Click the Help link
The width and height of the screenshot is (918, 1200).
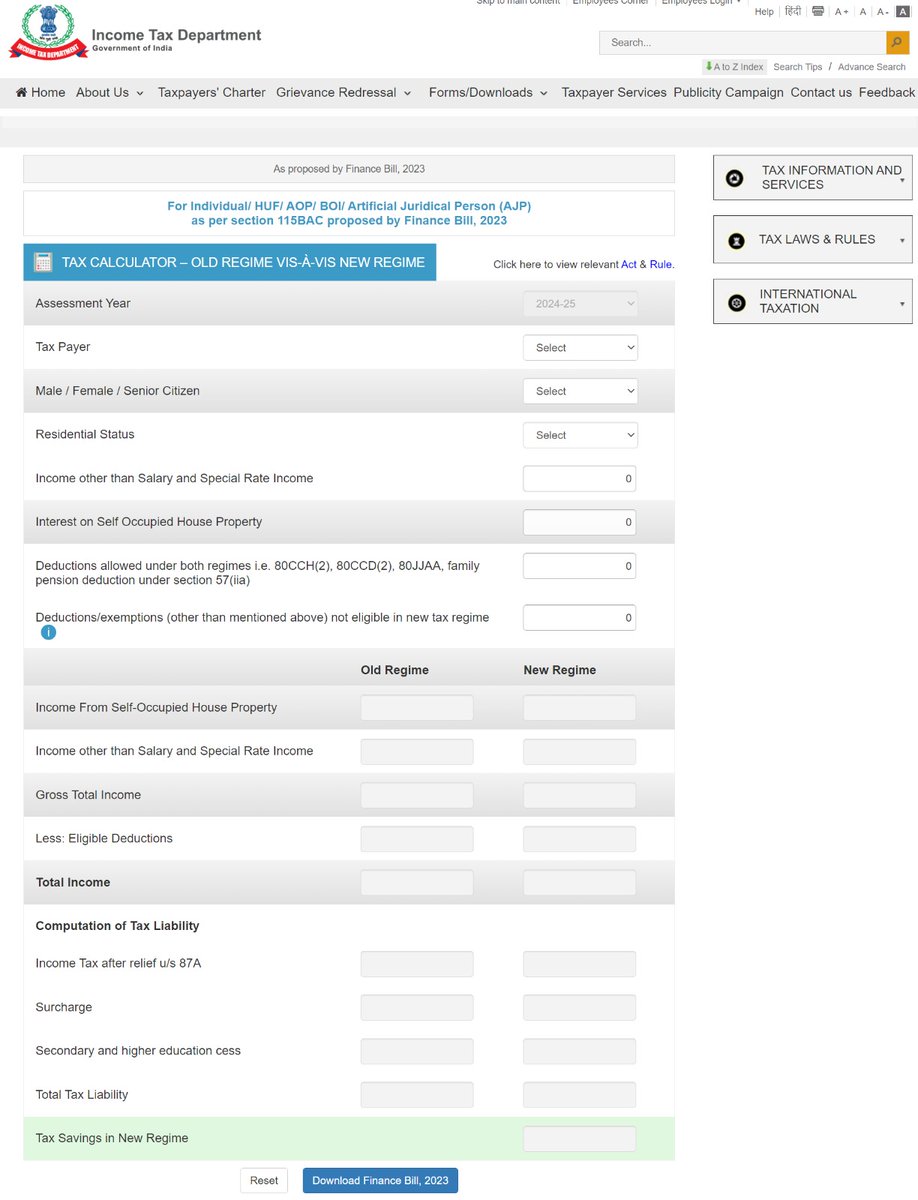(x=764, y=12)
